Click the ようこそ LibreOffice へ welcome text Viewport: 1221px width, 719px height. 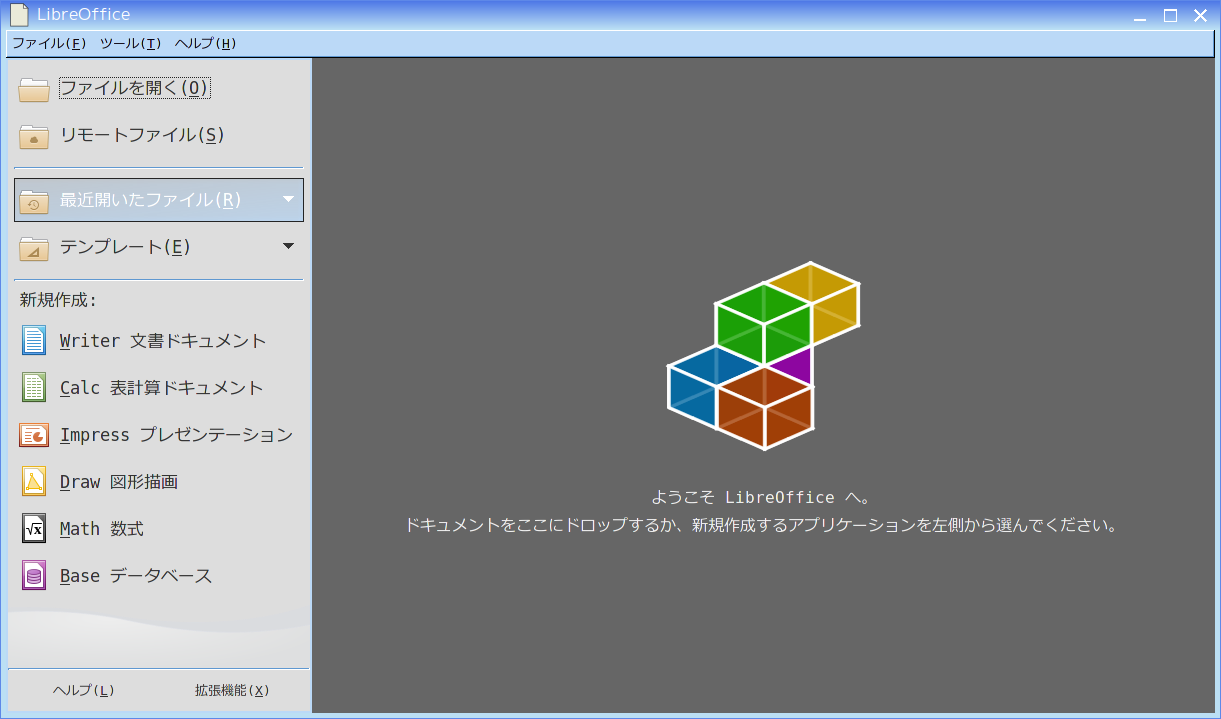(761, 497)
